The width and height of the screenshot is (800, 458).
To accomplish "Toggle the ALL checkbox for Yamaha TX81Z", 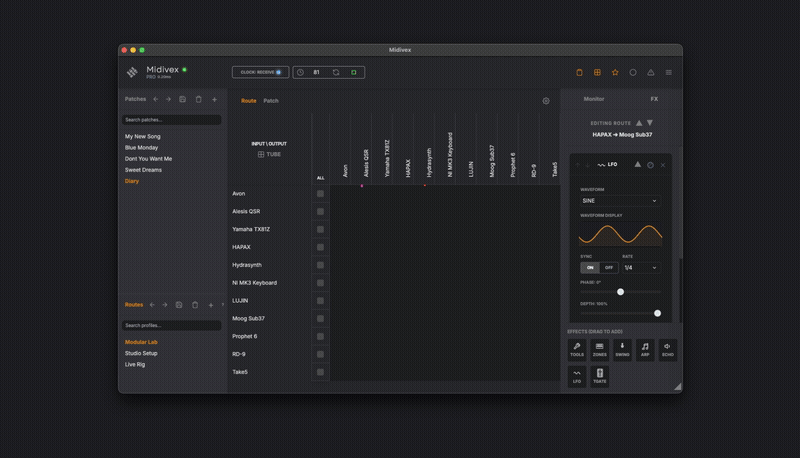I will click(320, 230).
